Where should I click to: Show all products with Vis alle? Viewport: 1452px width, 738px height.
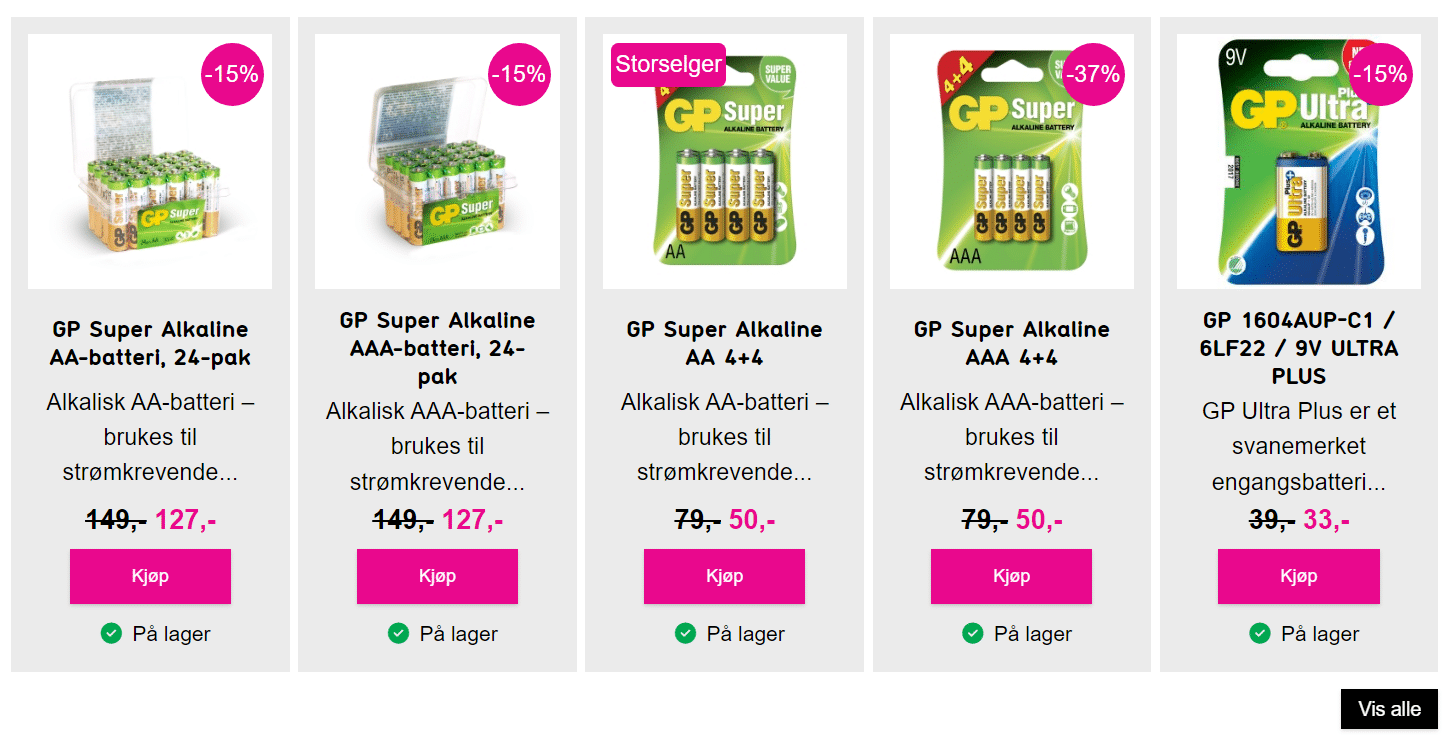coord(1389,709)
